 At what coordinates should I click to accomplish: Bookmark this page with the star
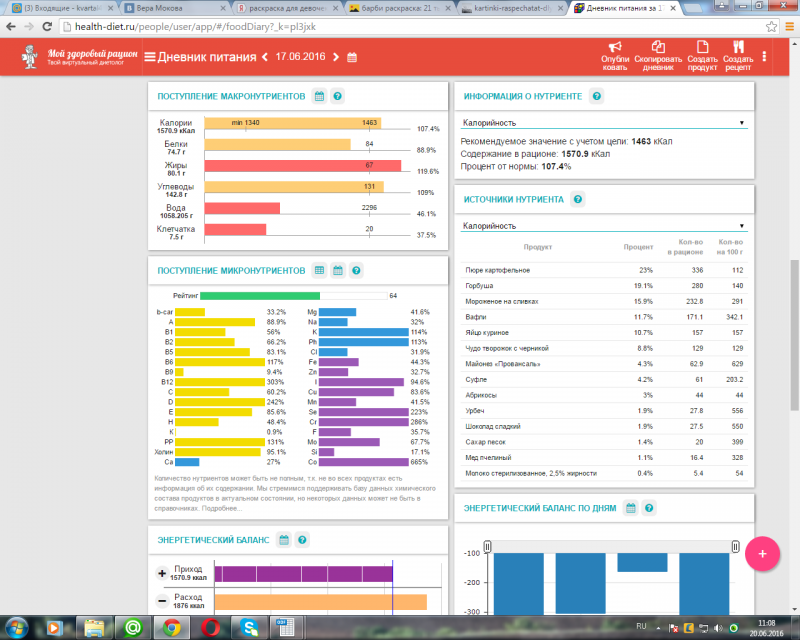pos(771,27)
